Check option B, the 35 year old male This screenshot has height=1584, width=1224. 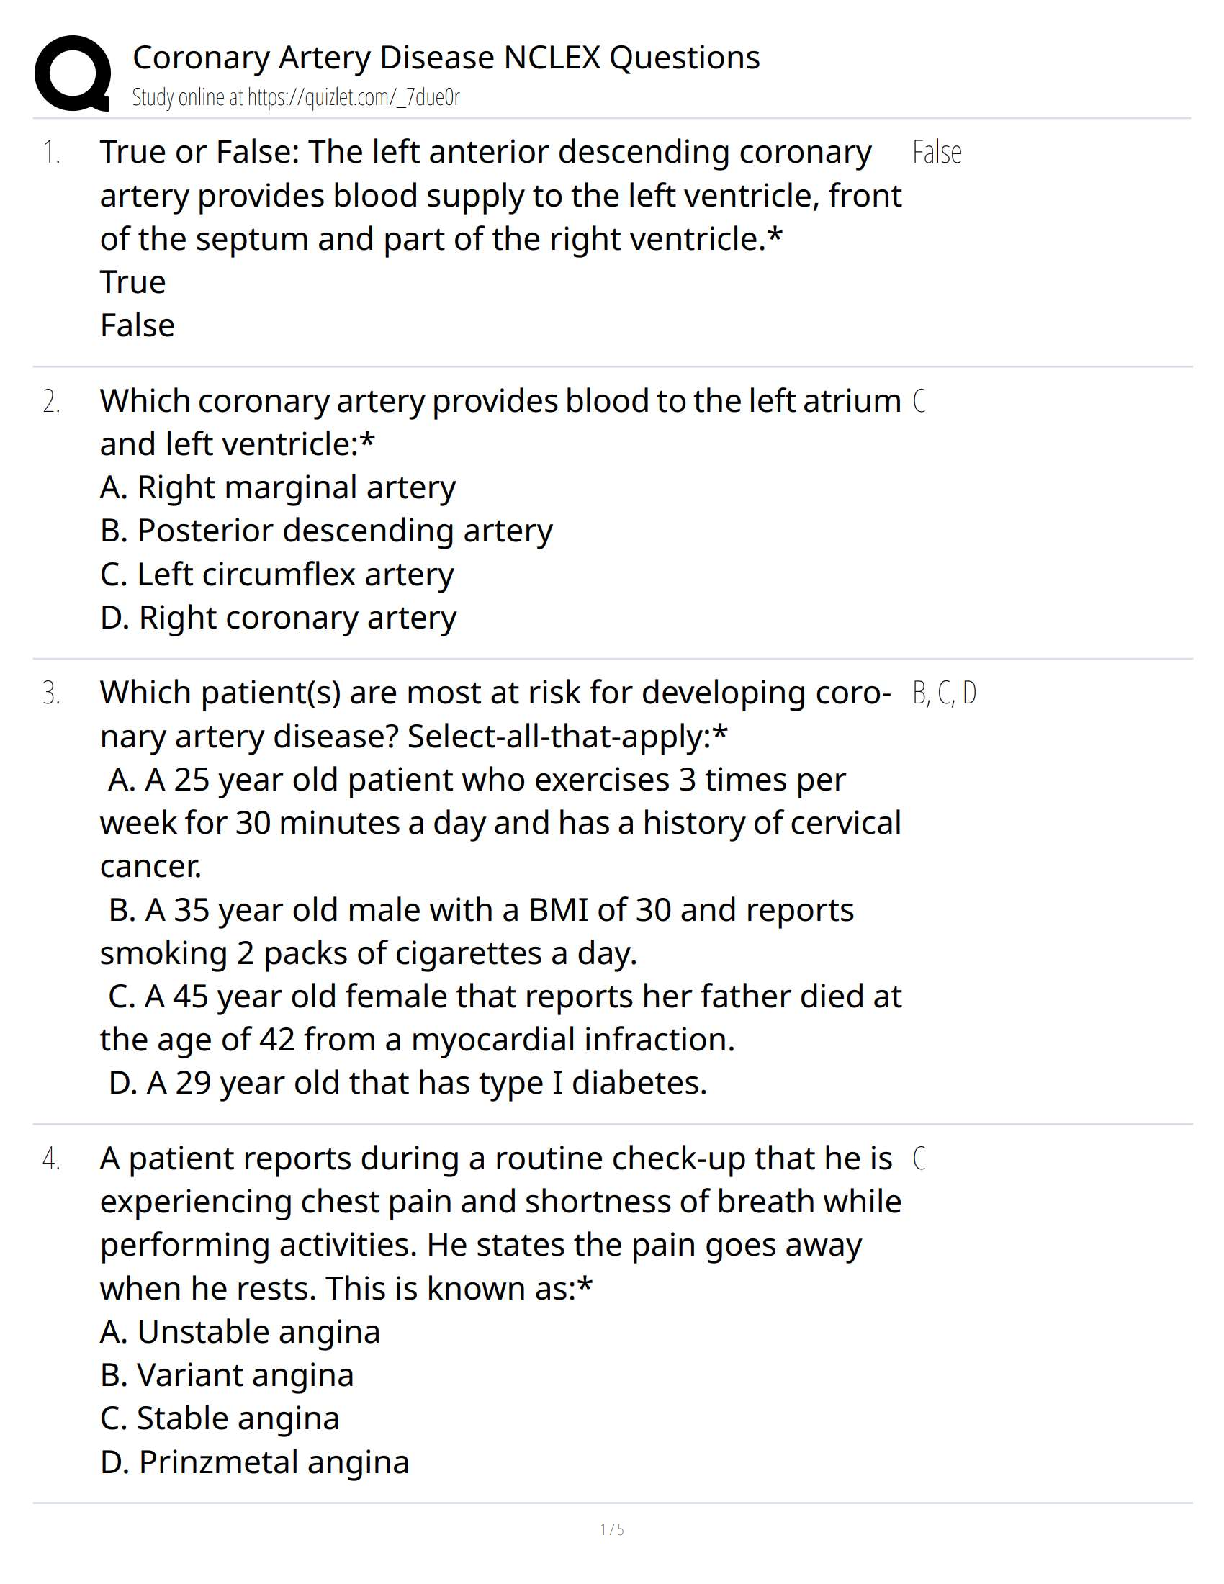(x=480, y=910)
